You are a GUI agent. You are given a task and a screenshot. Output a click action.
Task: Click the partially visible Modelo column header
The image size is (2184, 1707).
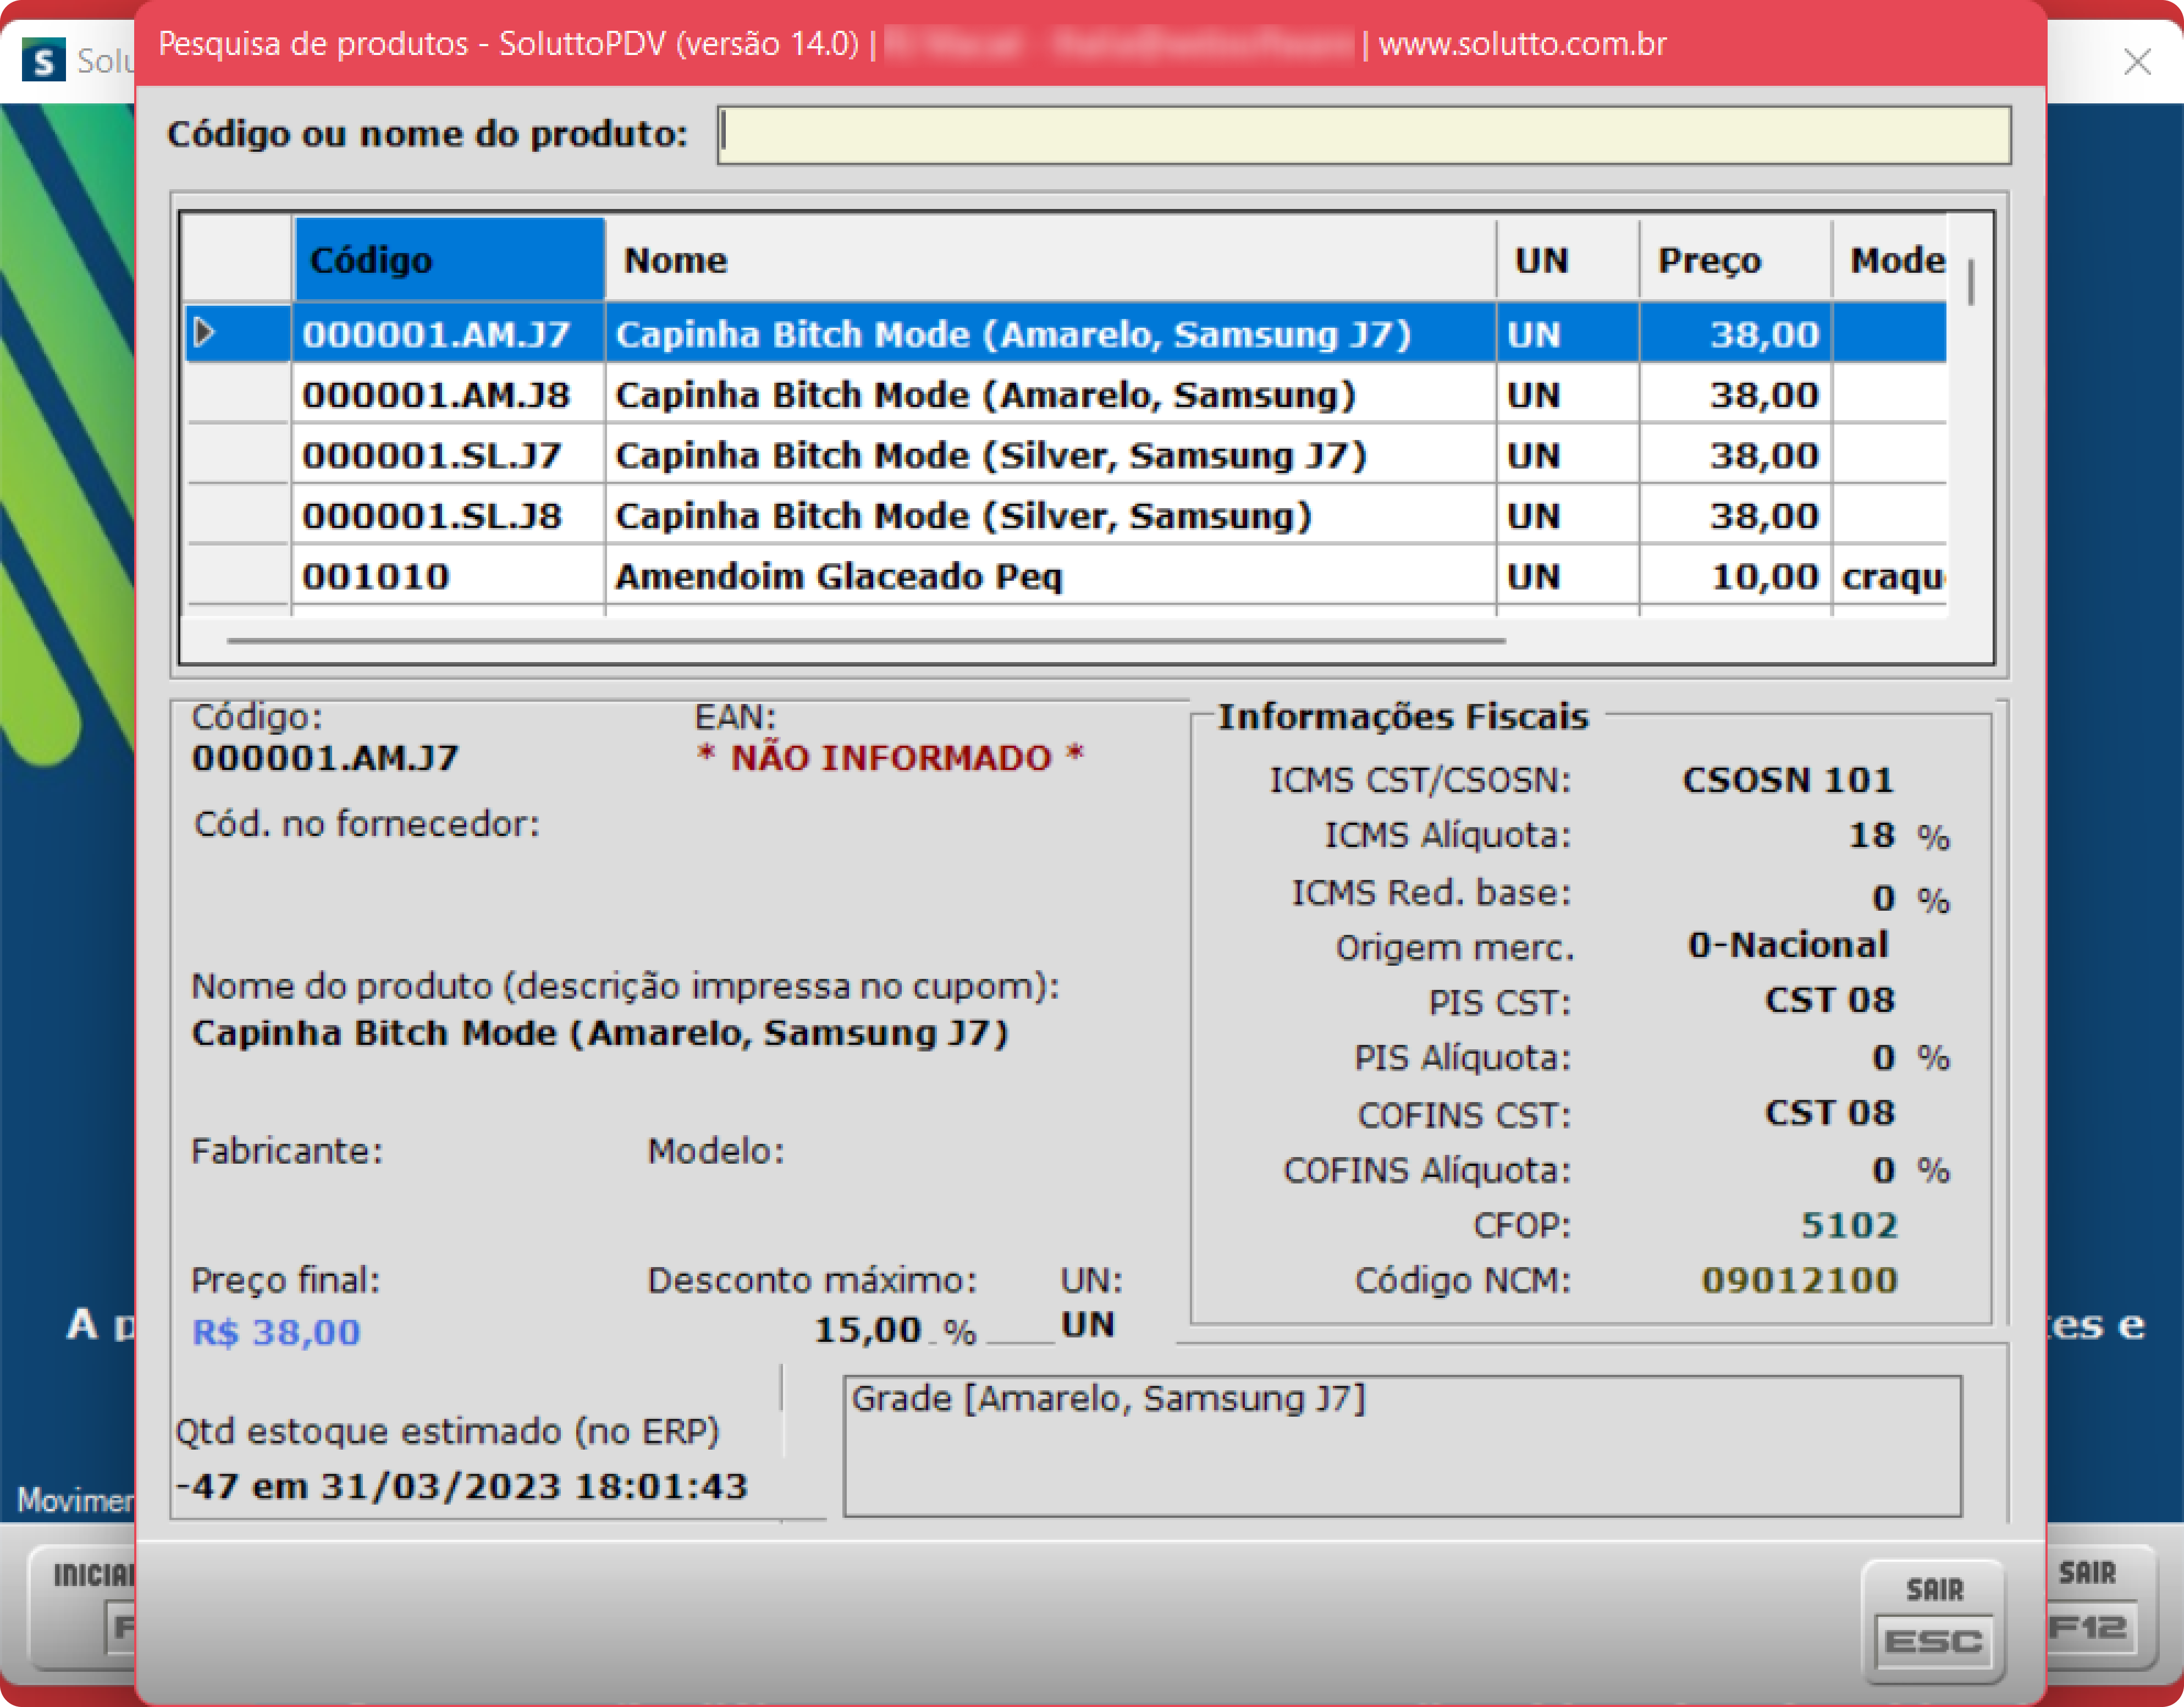[x=1890, y=260]
